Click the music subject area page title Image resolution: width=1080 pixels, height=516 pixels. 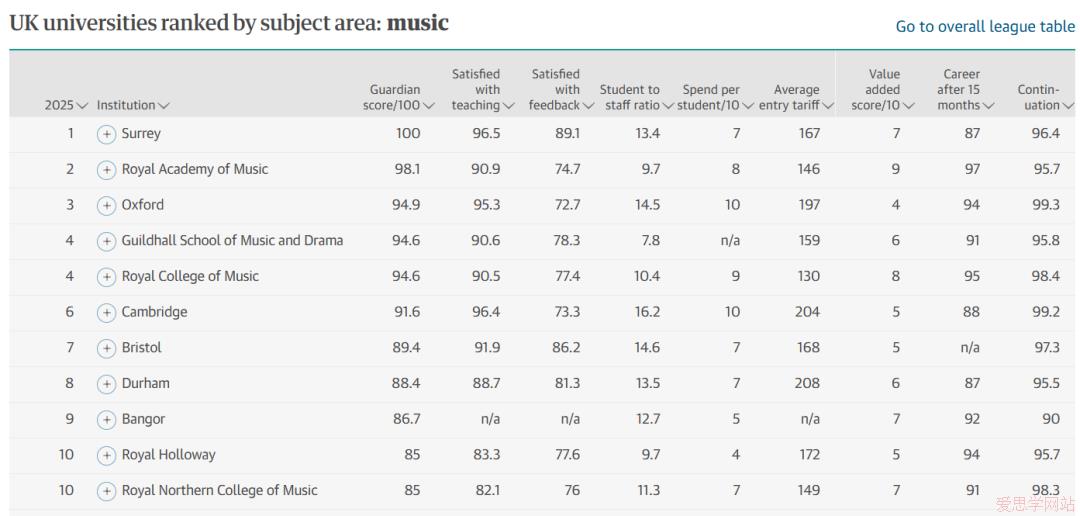(229, 23)
